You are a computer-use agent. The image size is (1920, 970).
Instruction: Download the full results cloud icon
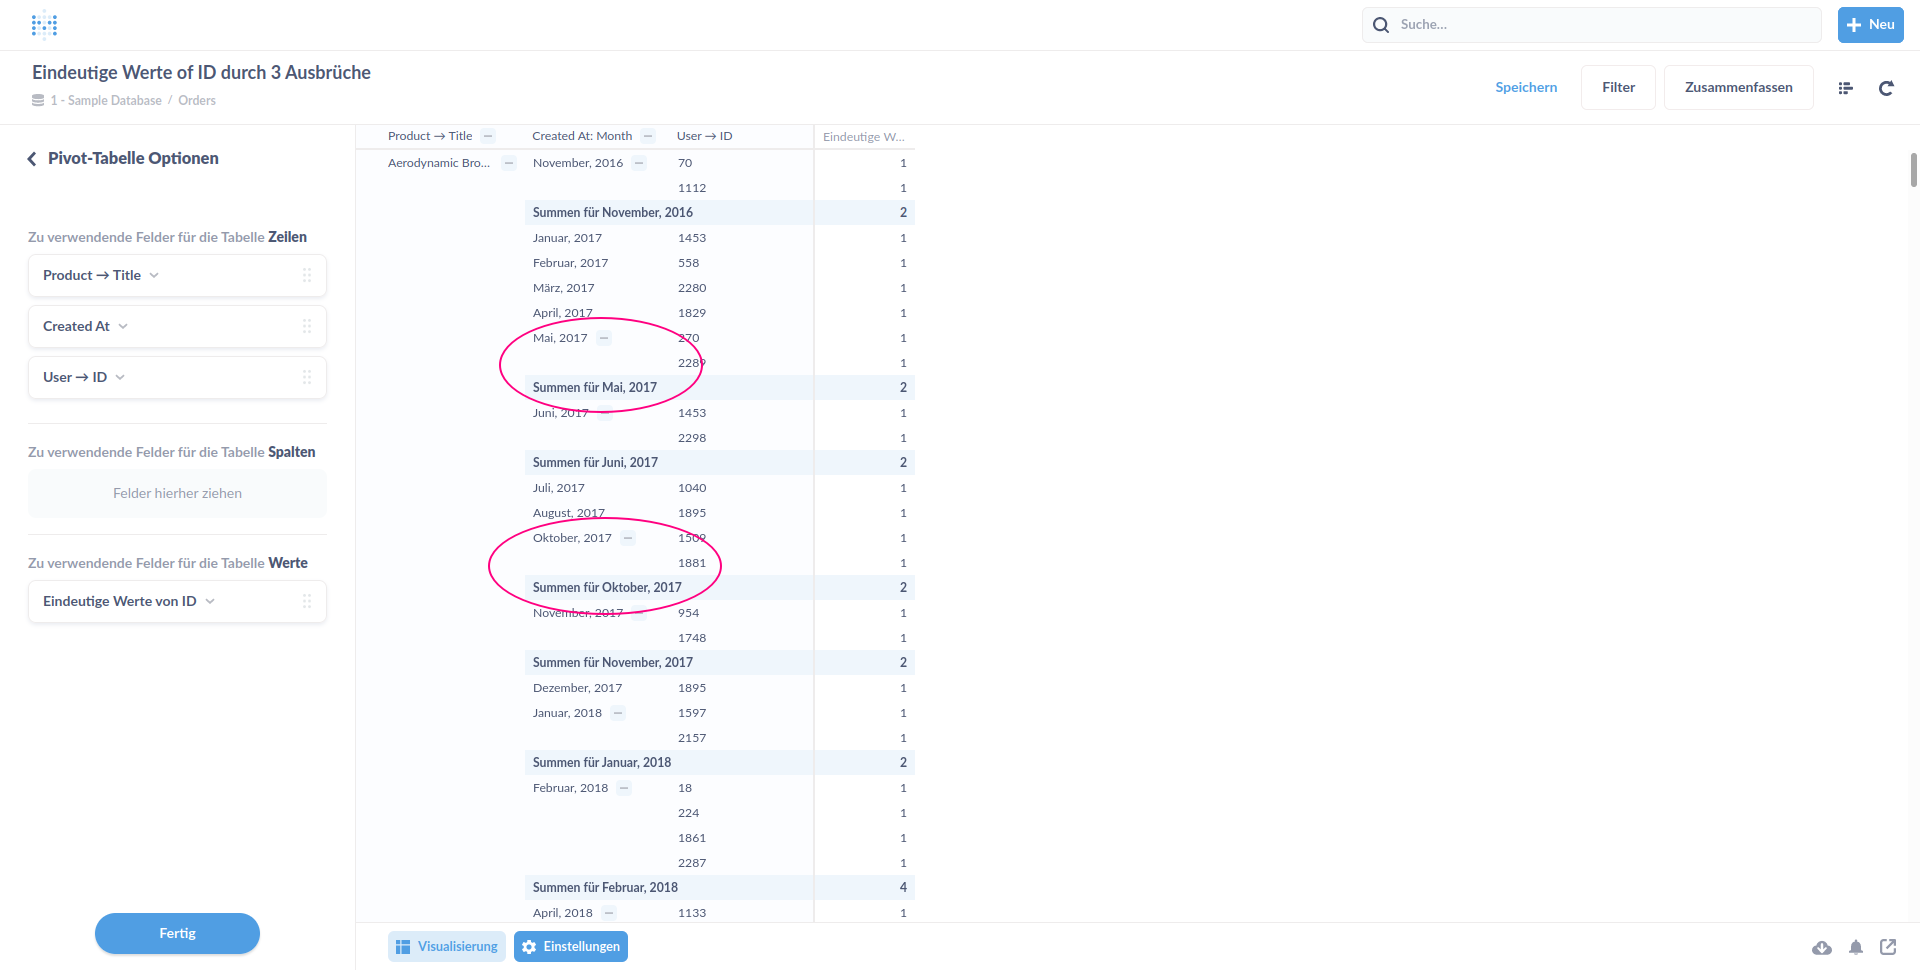click(1822, 947)
